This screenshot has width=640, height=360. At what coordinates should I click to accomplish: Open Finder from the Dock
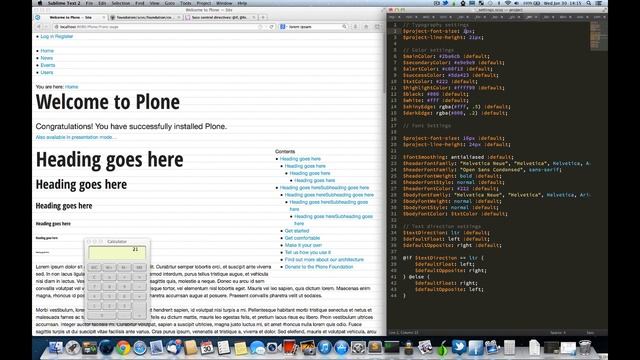pos(56,347)
